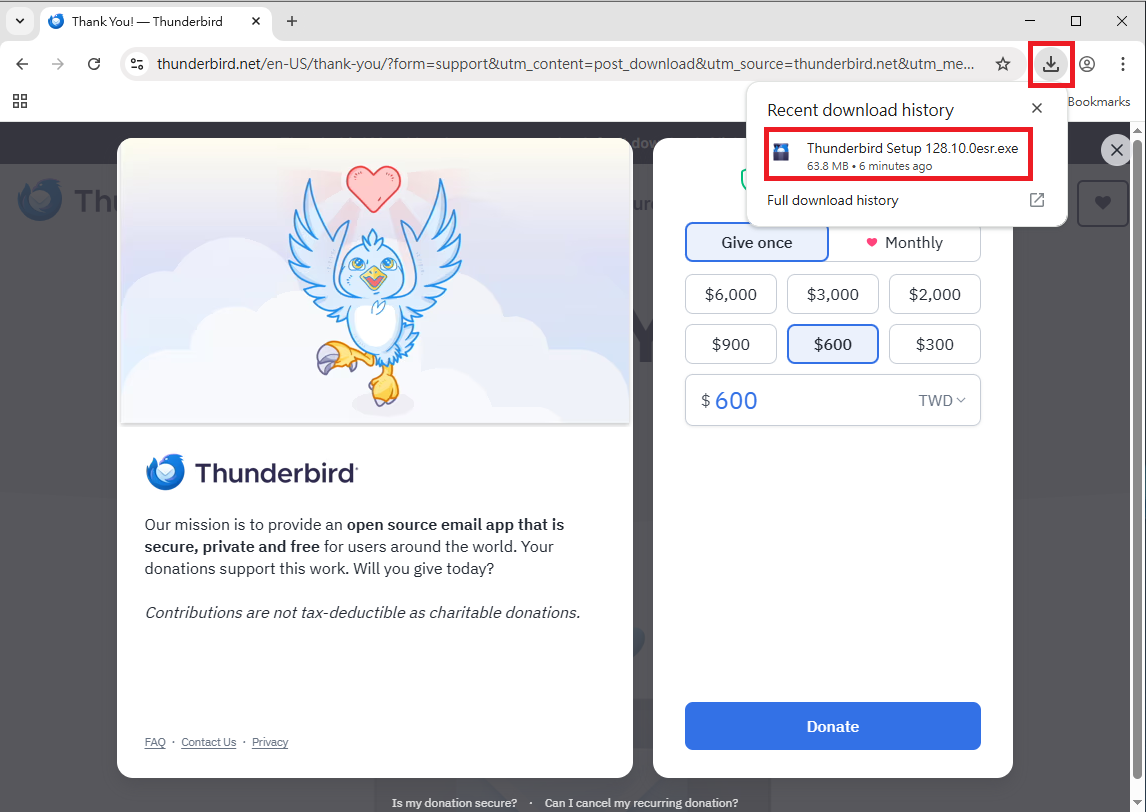Switch to Monthly donation frequency

905,243
